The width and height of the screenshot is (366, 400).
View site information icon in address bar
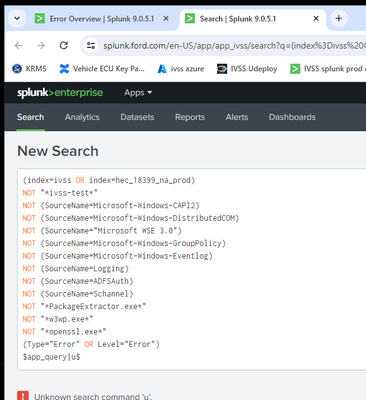point(91,45)
